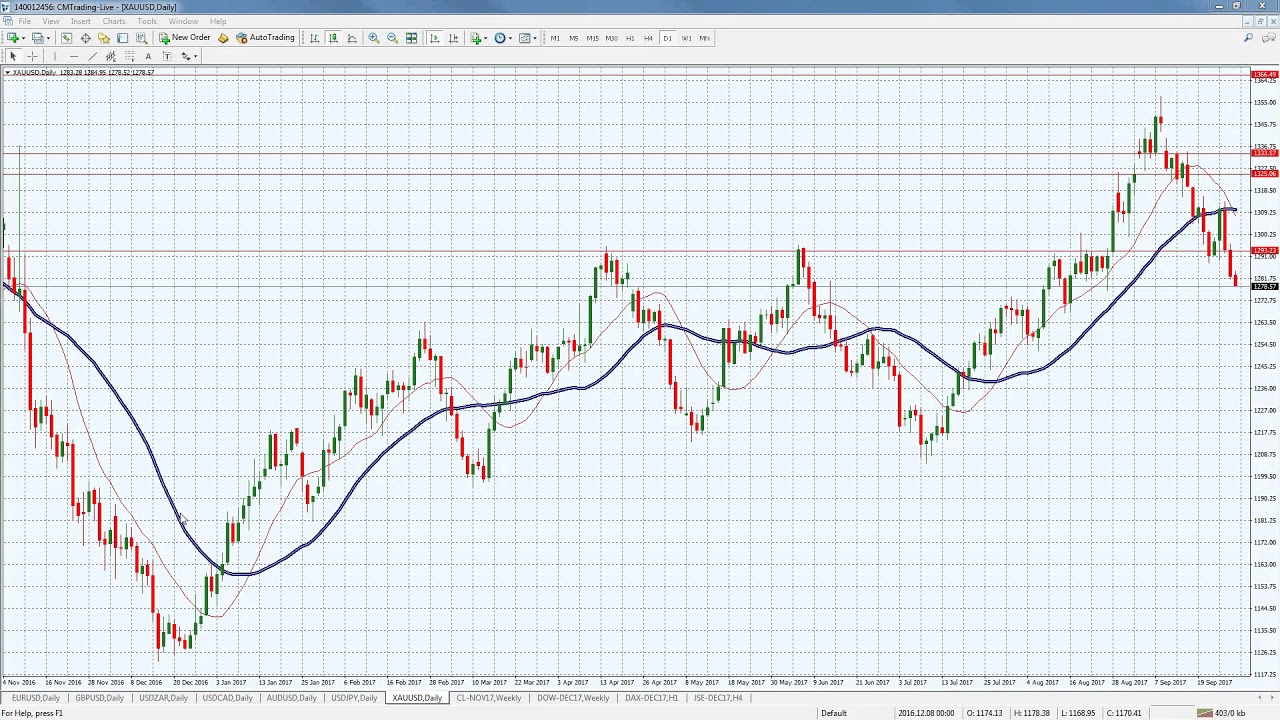
Task: Toggle the Terminal panel icon
Action: [122, 38]
